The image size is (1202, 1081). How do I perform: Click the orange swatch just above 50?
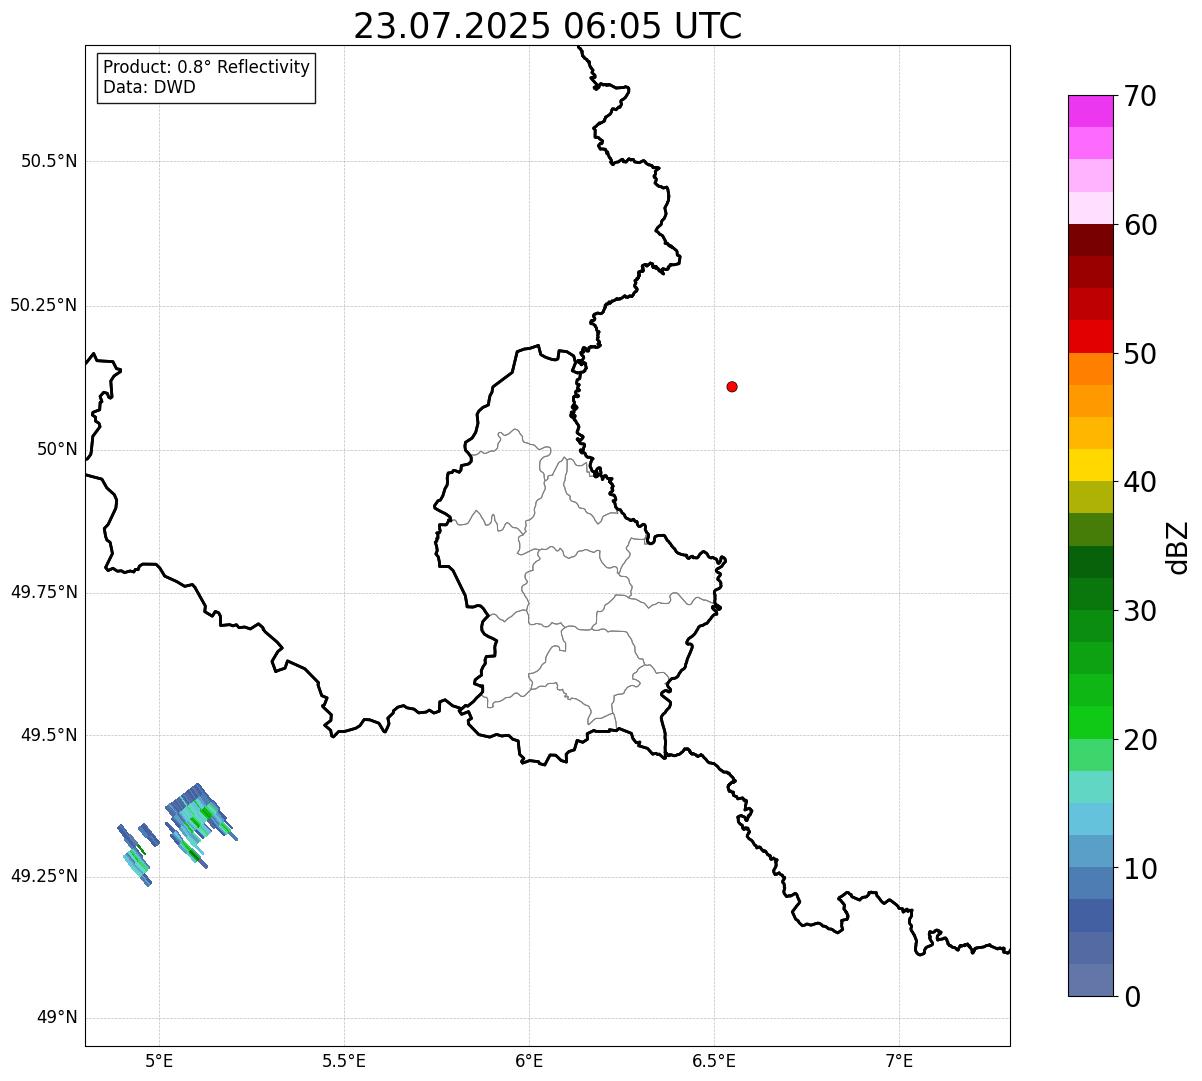pyautogui.click(x=1090, y=369)
